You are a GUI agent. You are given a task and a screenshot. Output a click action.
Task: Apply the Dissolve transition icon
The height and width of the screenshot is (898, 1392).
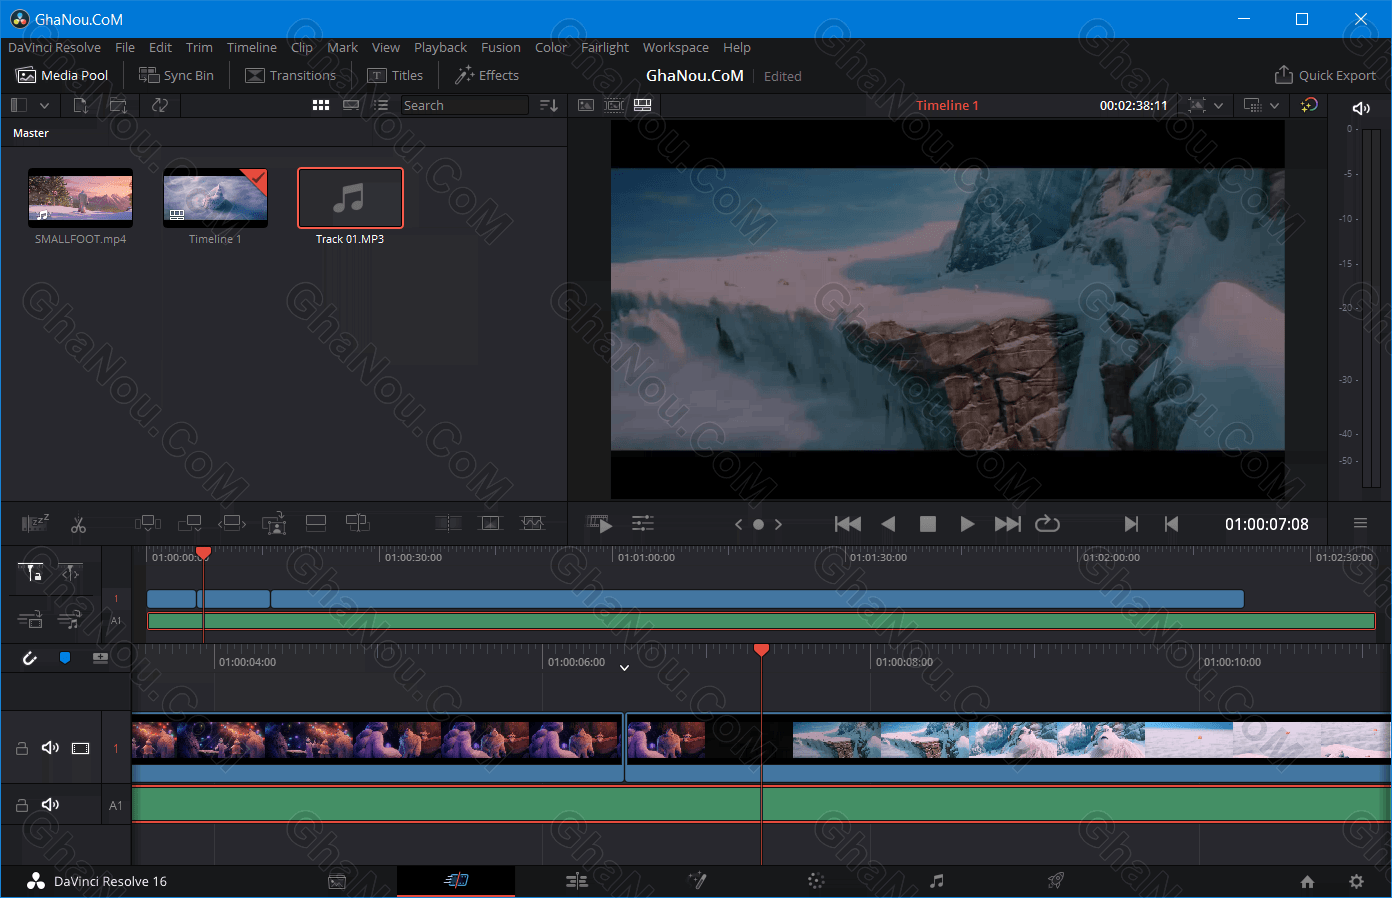[490, 523]
